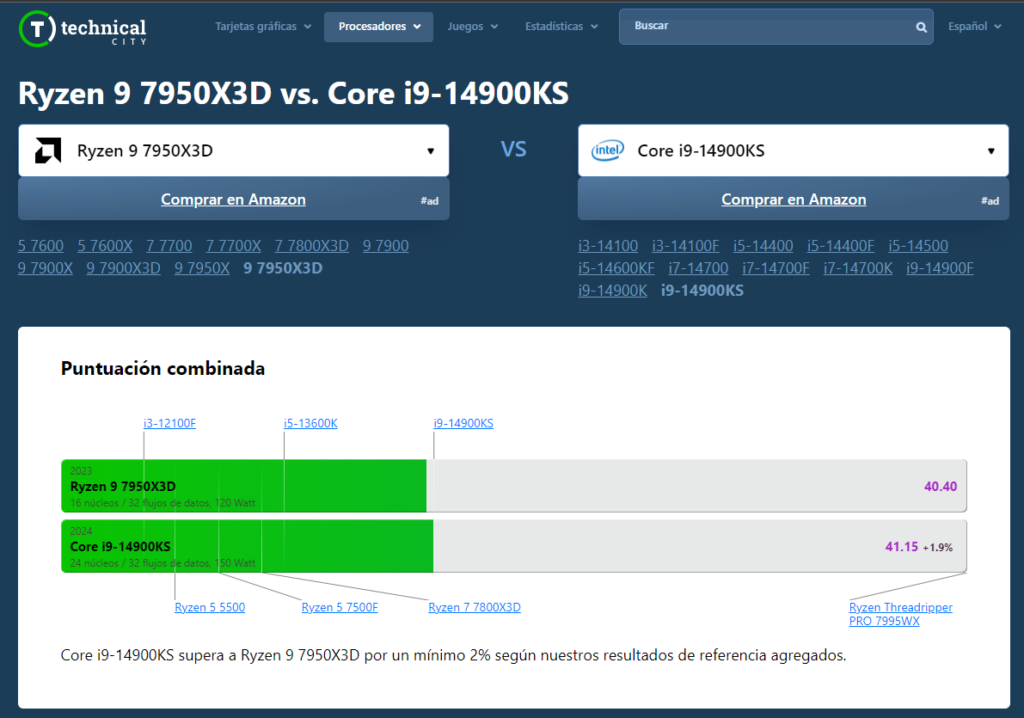Open 9 7900 link
Image resolution: width=1024 pixels, height=718 pixels.
pyautogui.click(x=385, y=246)
